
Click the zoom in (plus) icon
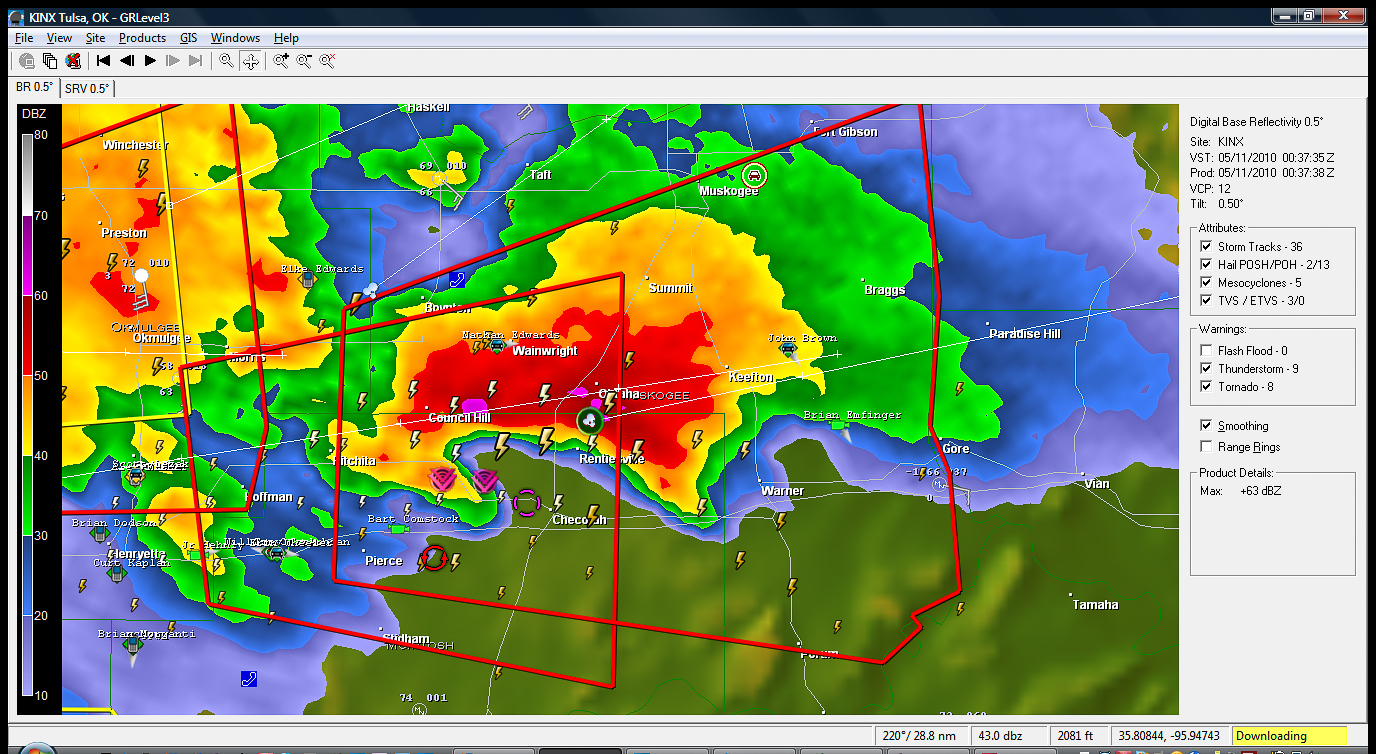click(x=281, y=61)
